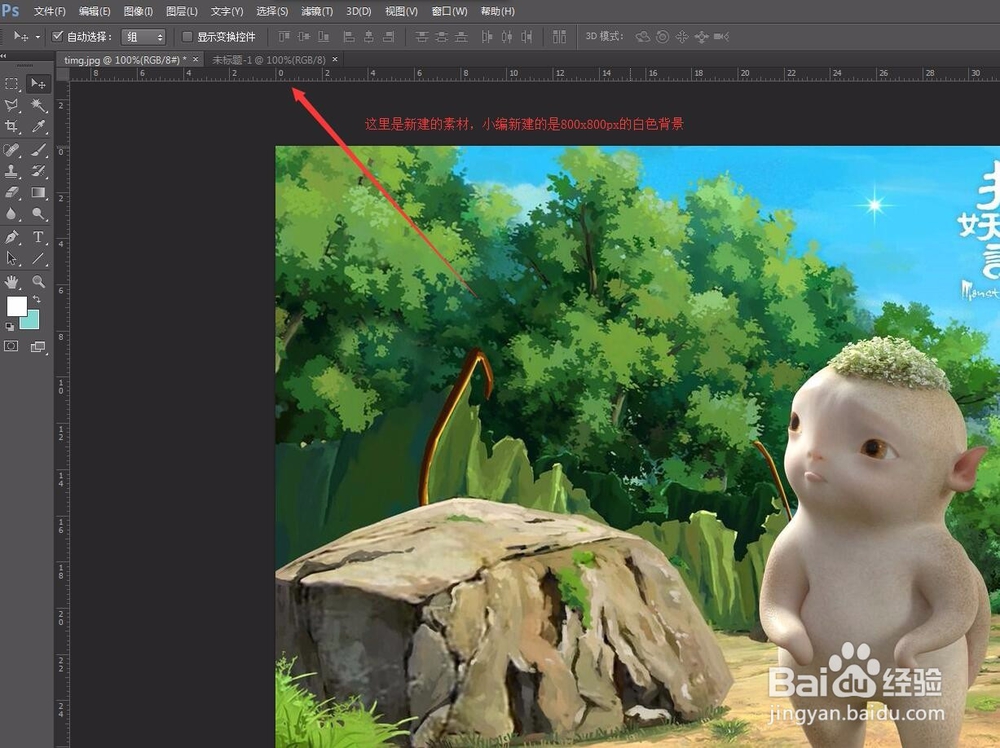Open the 文件(F) menu
Screen dimensions: 1000x748
pos(50,11)
